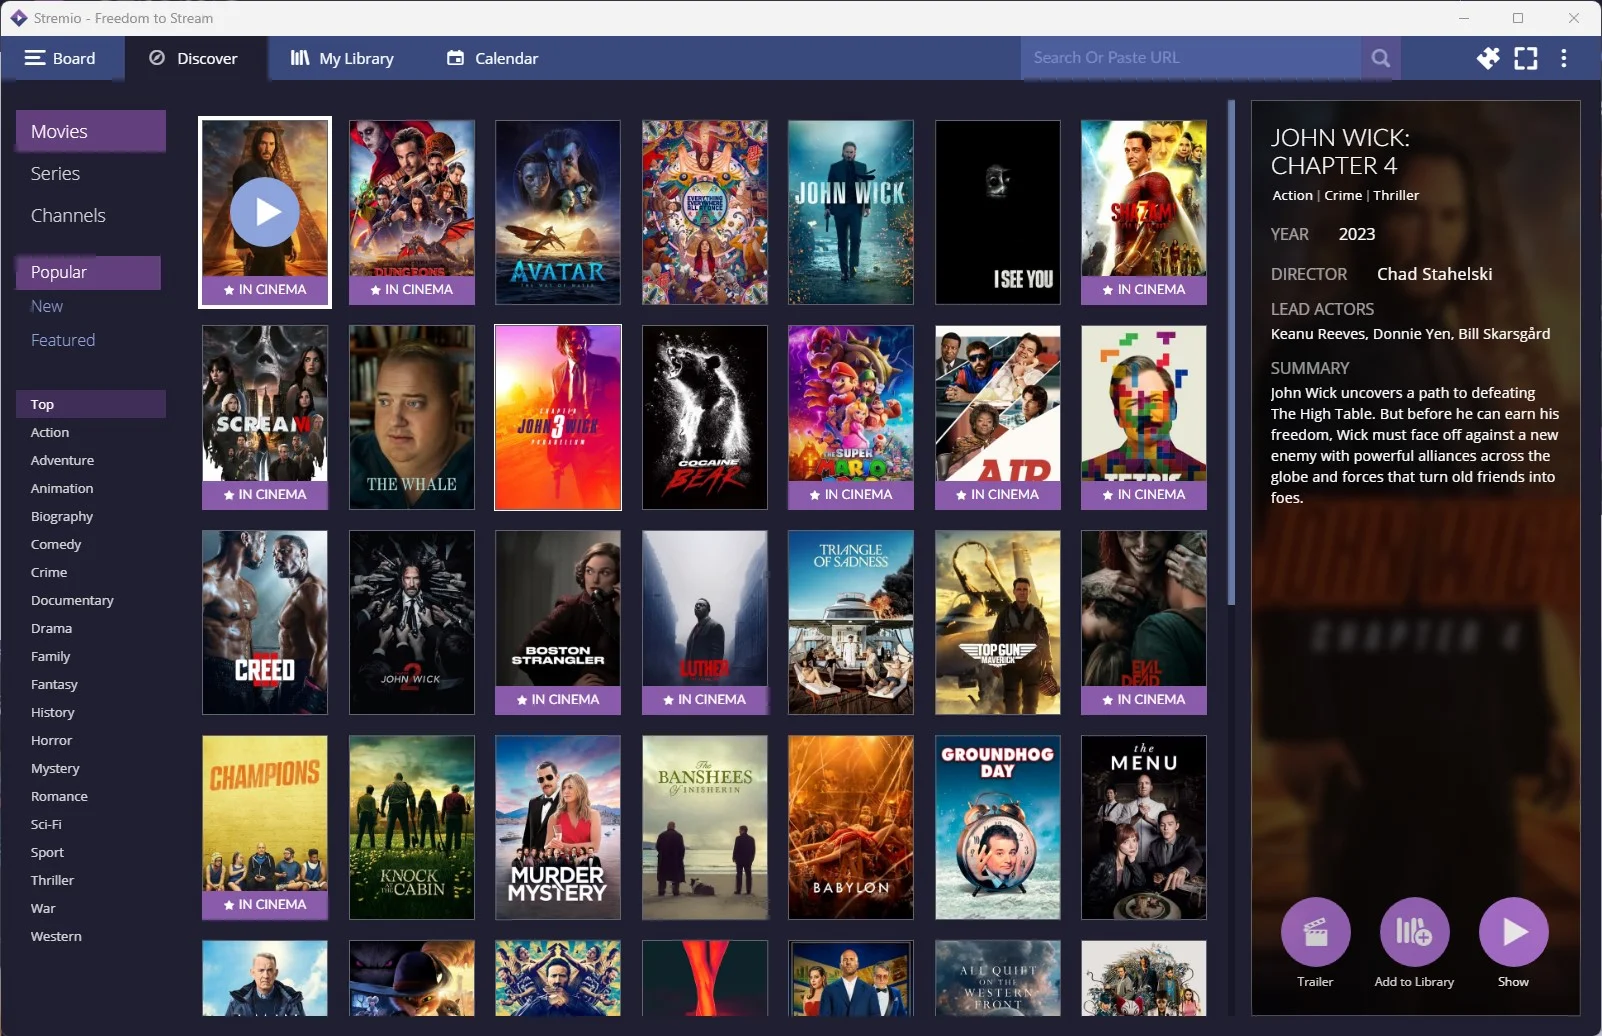Image resolution: width=1602 pixels, height=1036 pixels.
Task: Select the Scream poster
Action: pos(265,417)
